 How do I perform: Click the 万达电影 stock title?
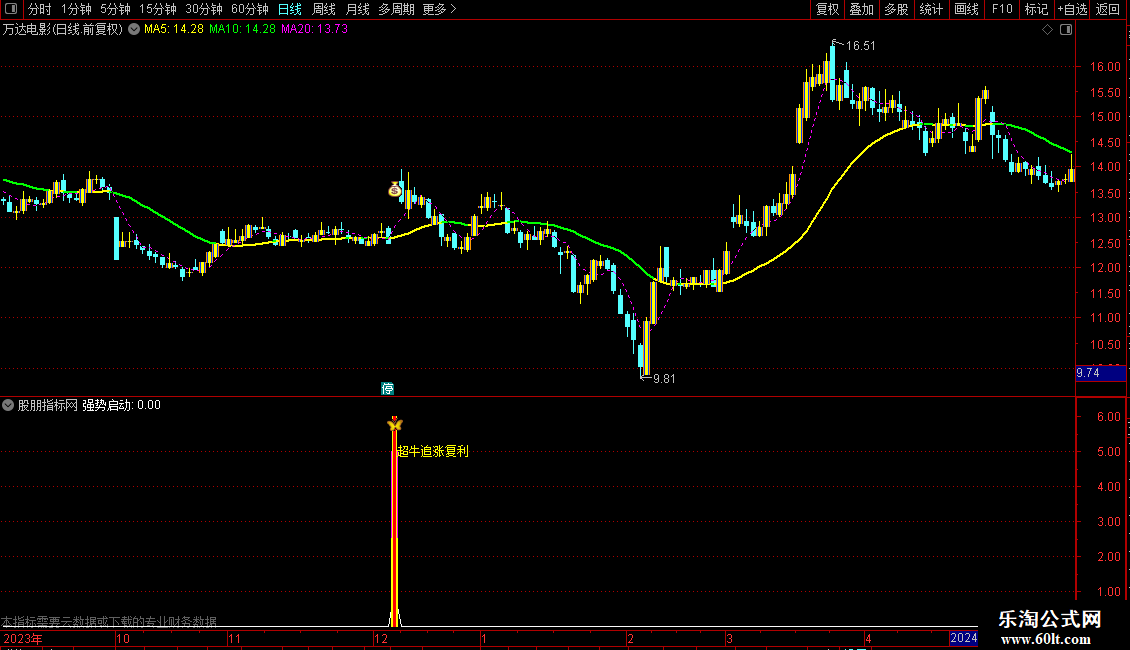pyautogui.click(x=63, y=29)
